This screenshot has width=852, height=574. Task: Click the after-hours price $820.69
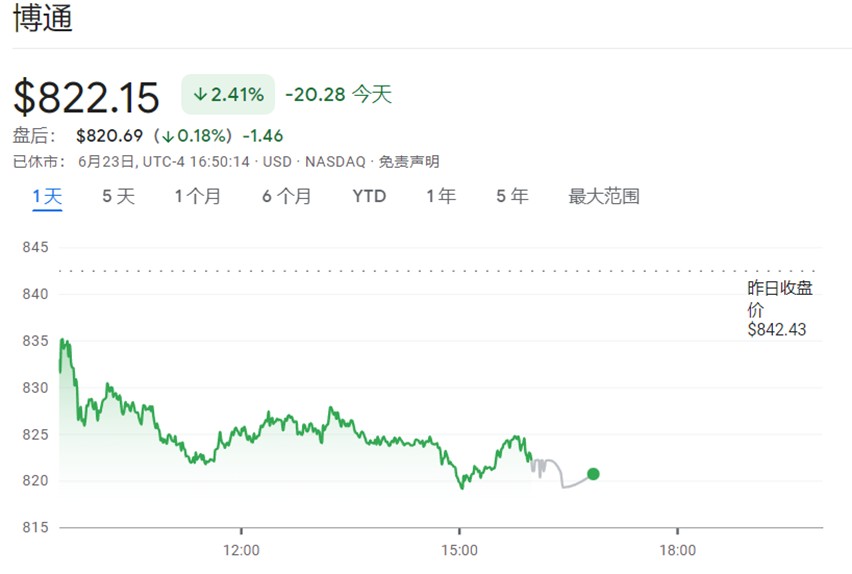pyautogui.click(x=110, y=135)
